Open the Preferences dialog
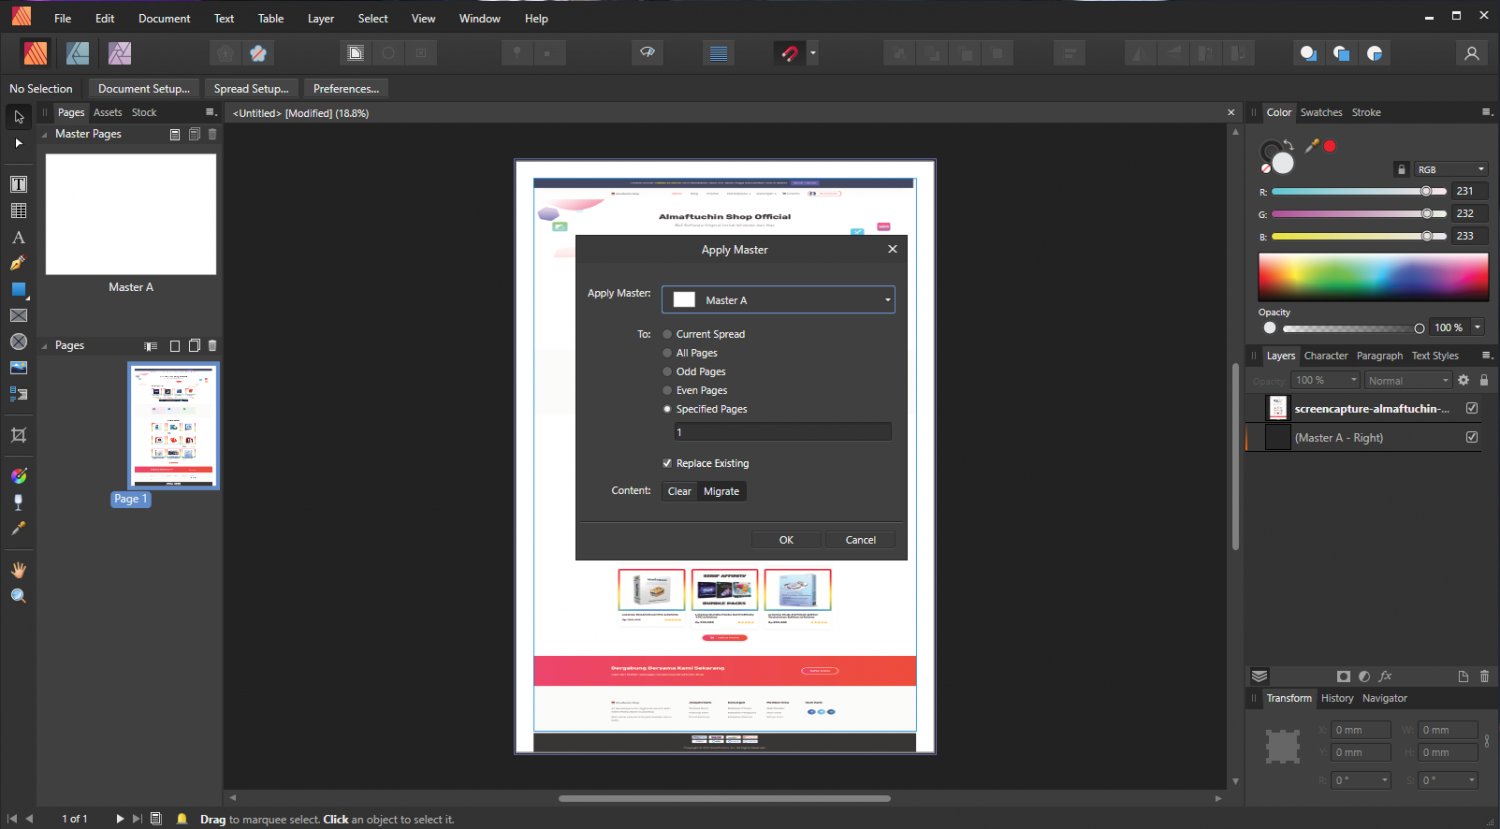Viewport: 1500px width, 829px height. tap(345, 88)
